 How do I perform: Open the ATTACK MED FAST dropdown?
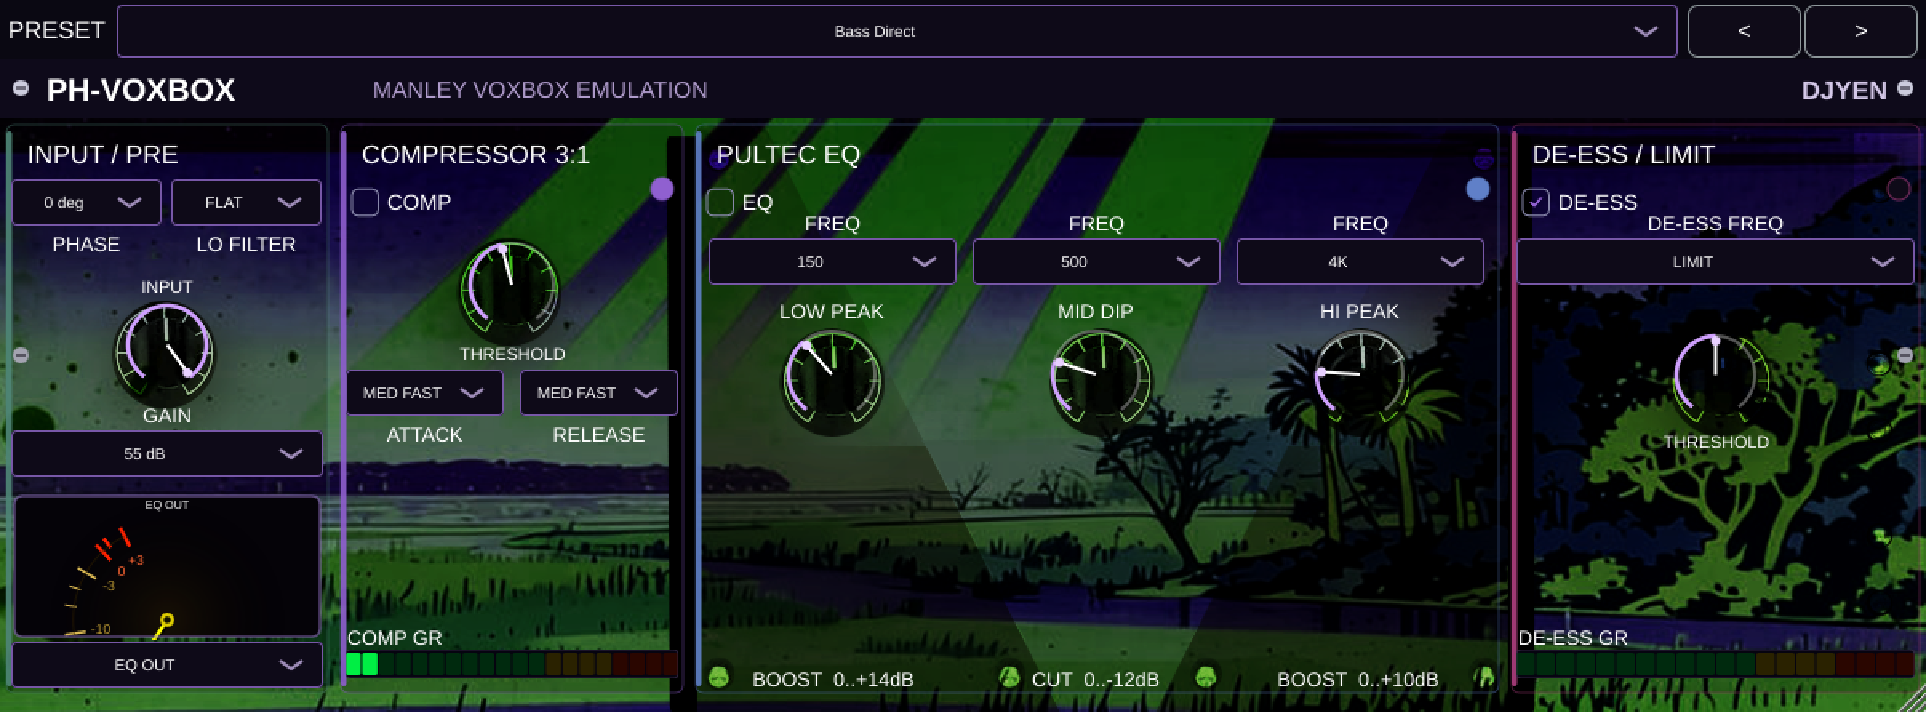point(425,392)
